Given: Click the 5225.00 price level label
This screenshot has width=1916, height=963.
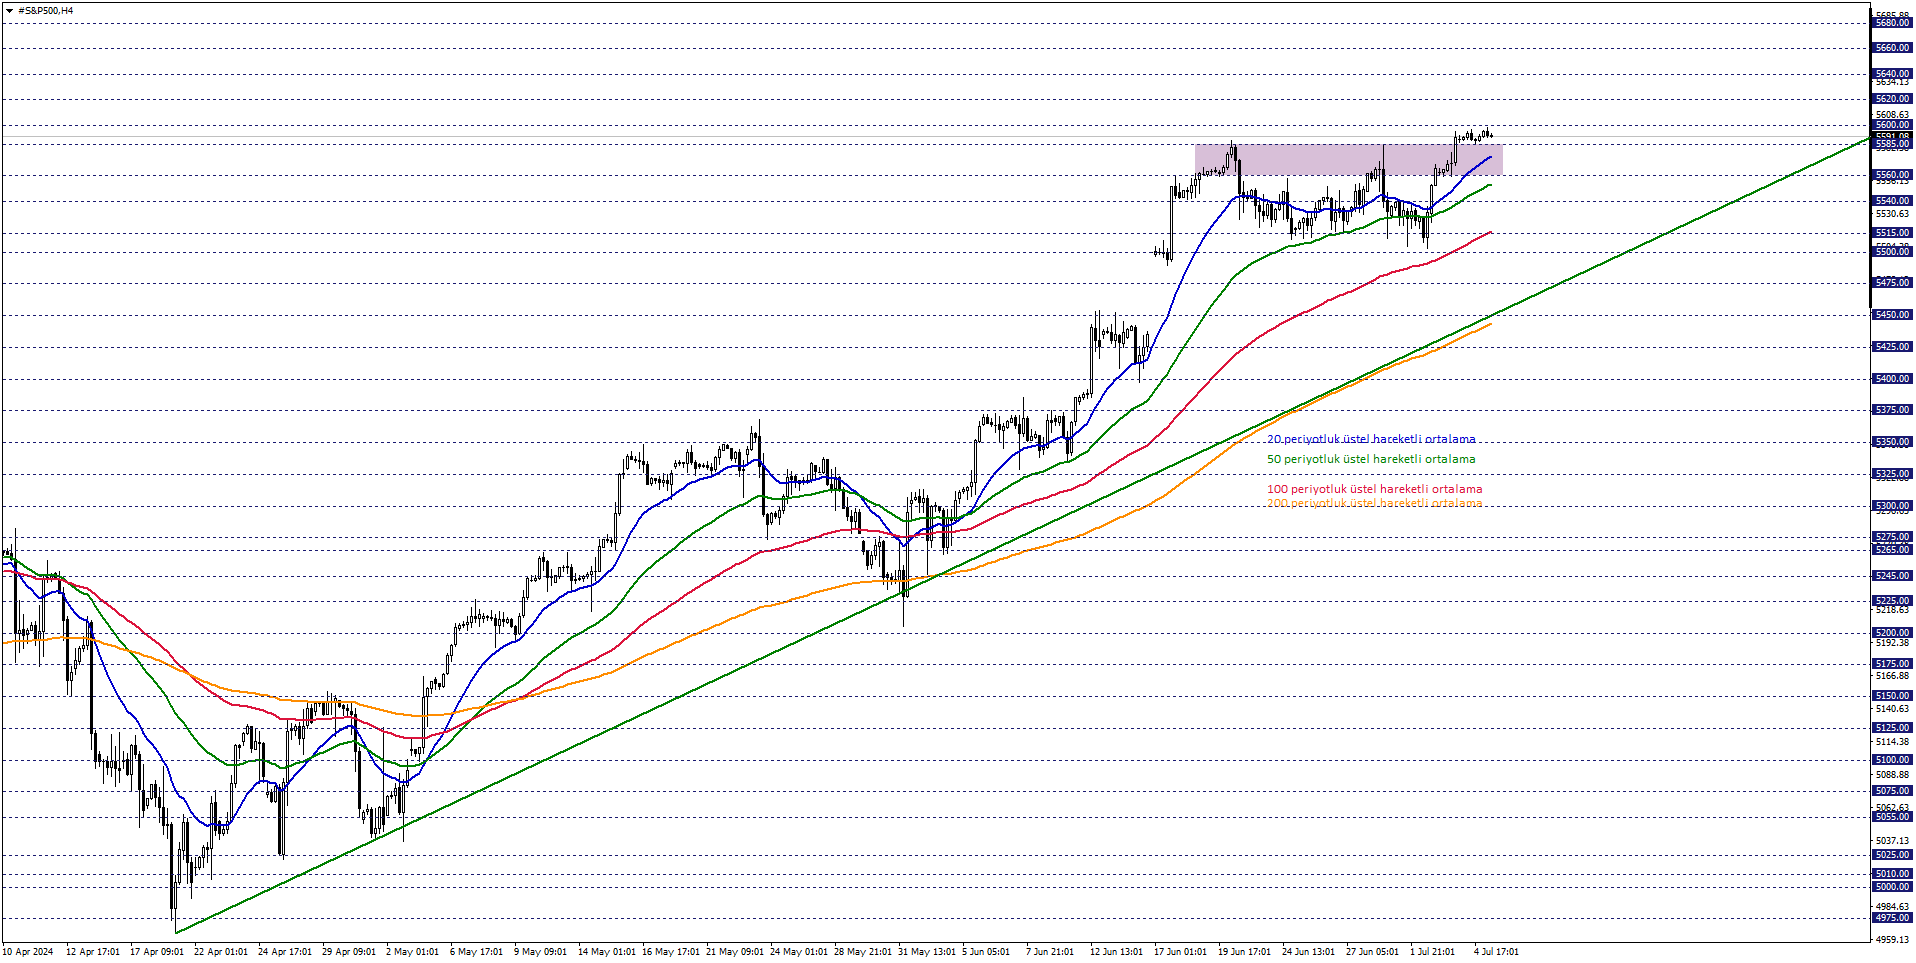Looking at the screenshot, I should [1892, 601].
